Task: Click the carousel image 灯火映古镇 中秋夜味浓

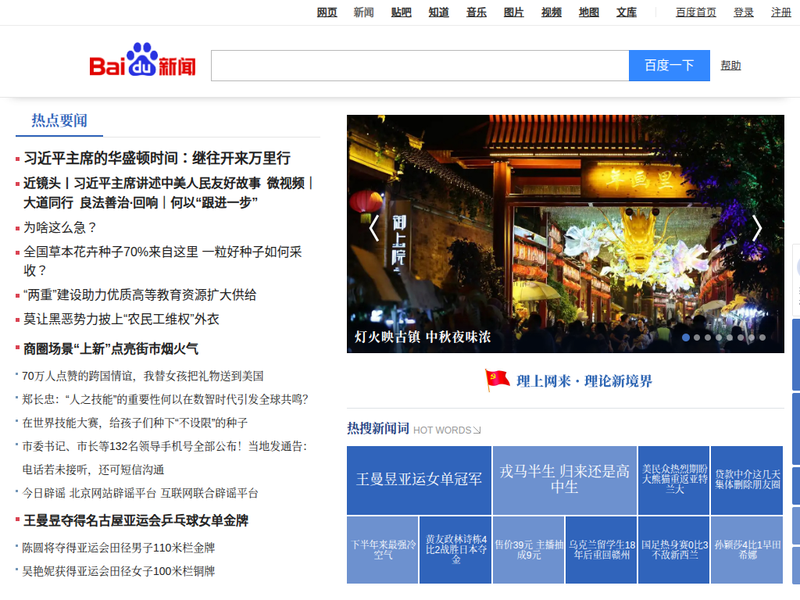Action: pos(565,234)
